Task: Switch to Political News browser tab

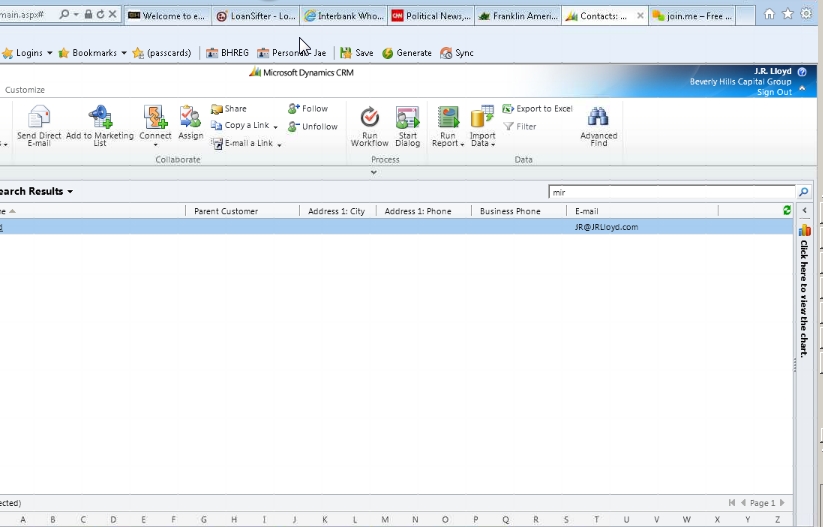Action: point(430,16)
